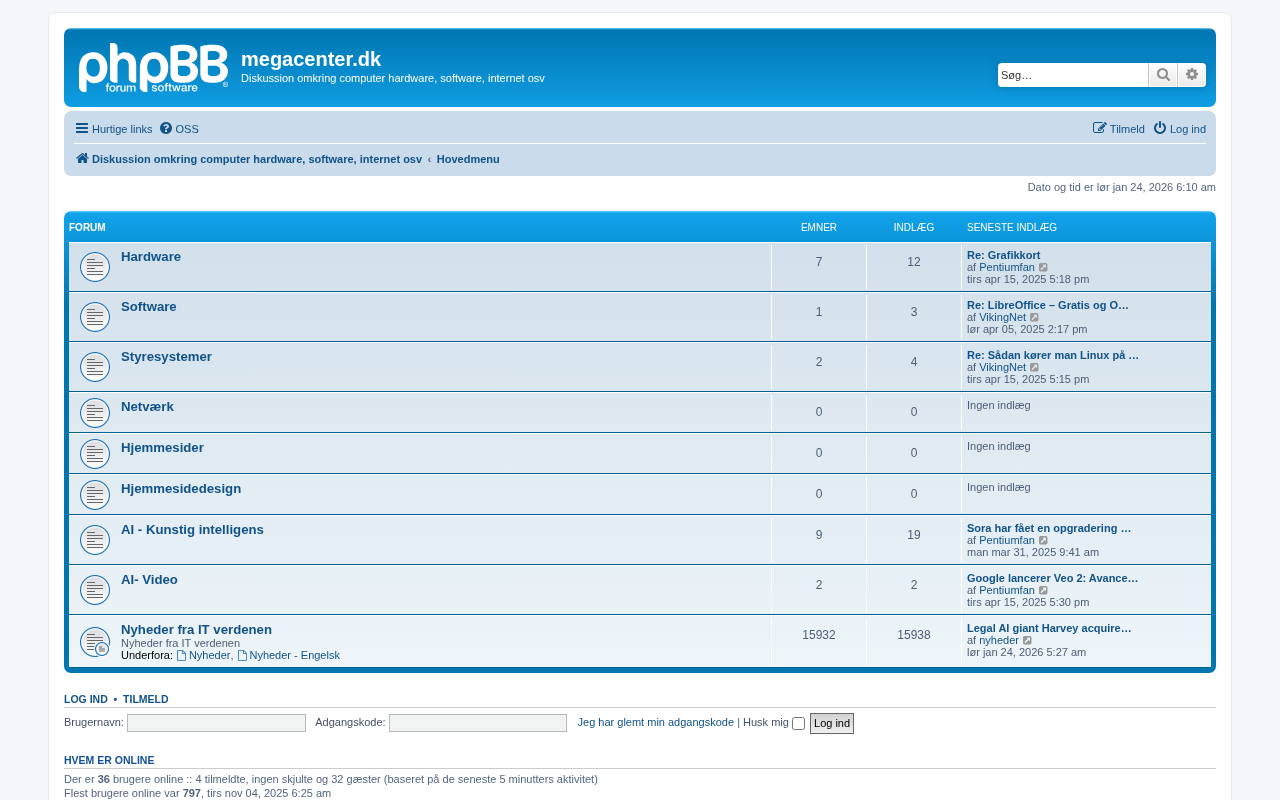The width and height of the screenshot is (1280, 800).
Task: Submit the login form with Log ind button
Action: coord(832,723)
